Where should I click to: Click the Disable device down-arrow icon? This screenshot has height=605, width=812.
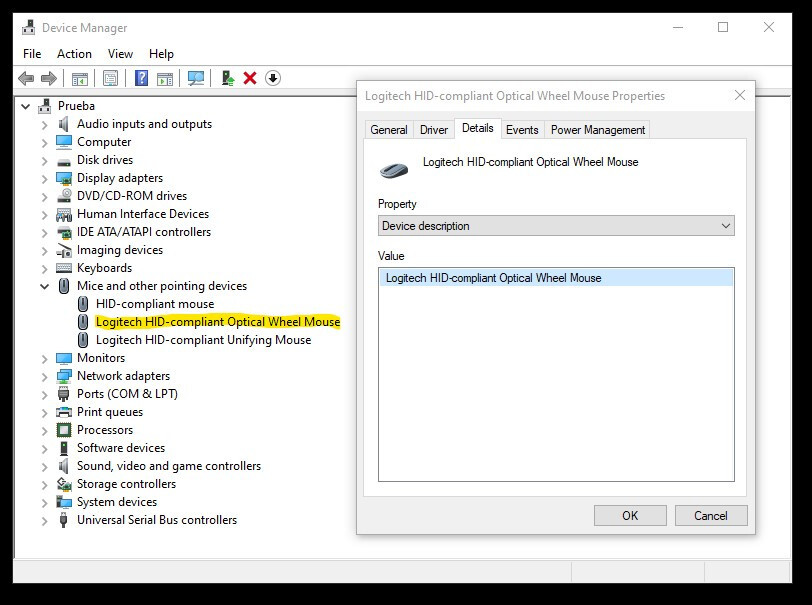273,78
